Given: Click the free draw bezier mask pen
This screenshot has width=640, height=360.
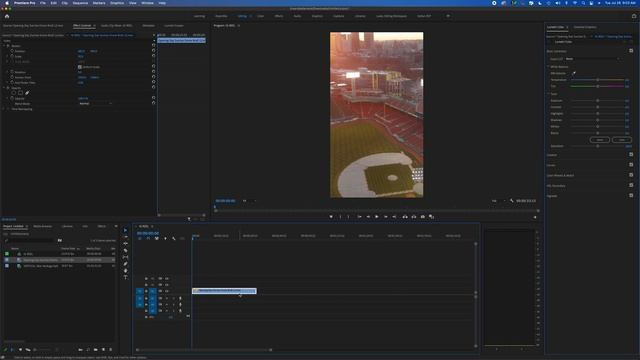Looking at the screenshot, I should pyautogui.click(x=27, y=93).
